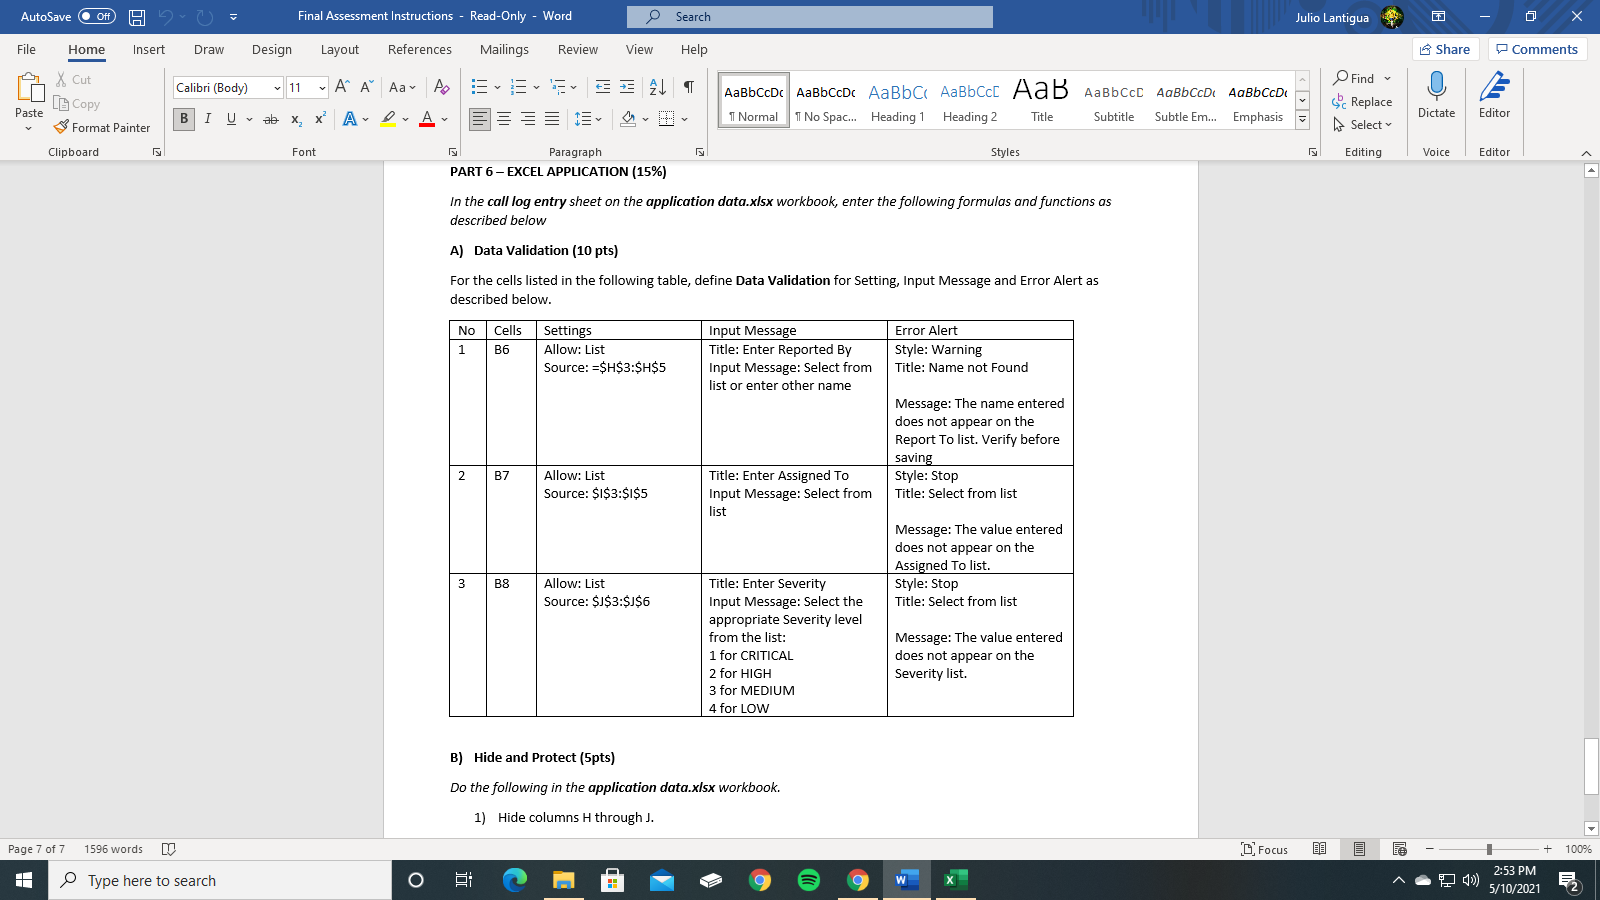The height and width of the screenshot is (900, 1600).
Task: Activate the Format Painter tool
Action: tap(103, 127)
